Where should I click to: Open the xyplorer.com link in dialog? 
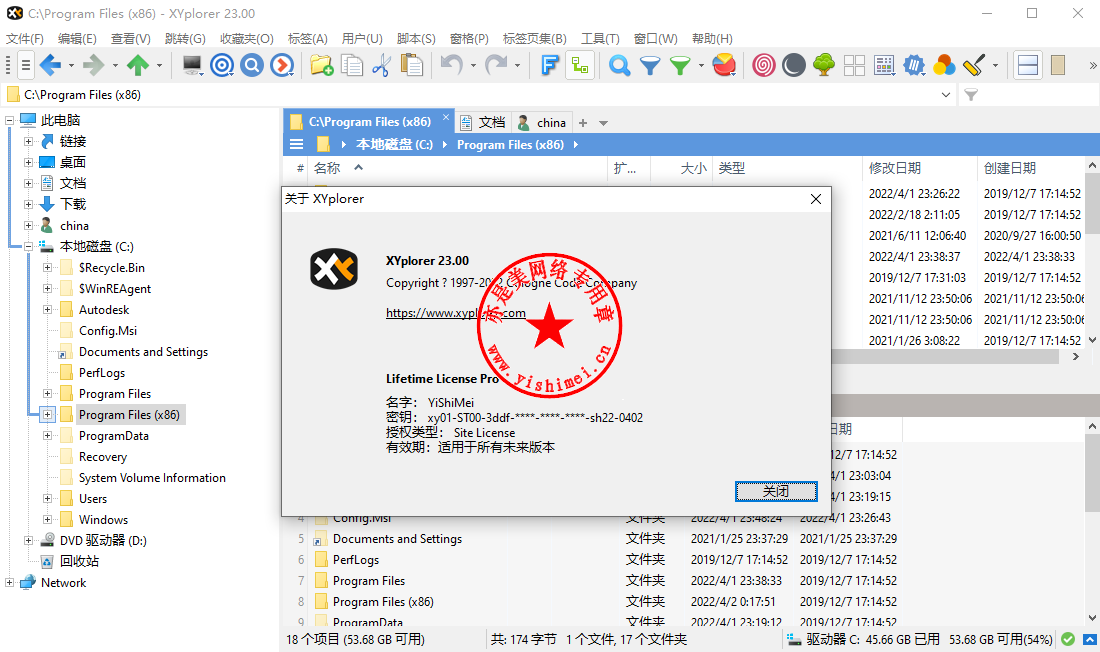pos(455,313)
